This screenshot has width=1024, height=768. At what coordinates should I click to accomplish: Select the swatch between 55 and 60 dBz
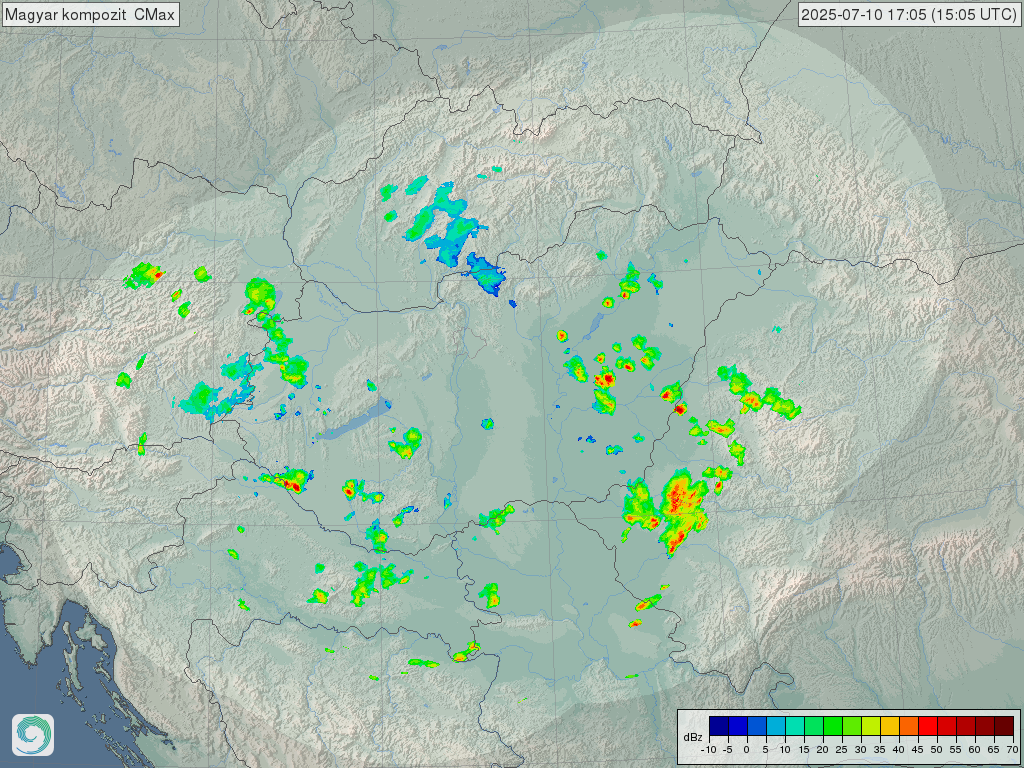(x=966, y=726)
